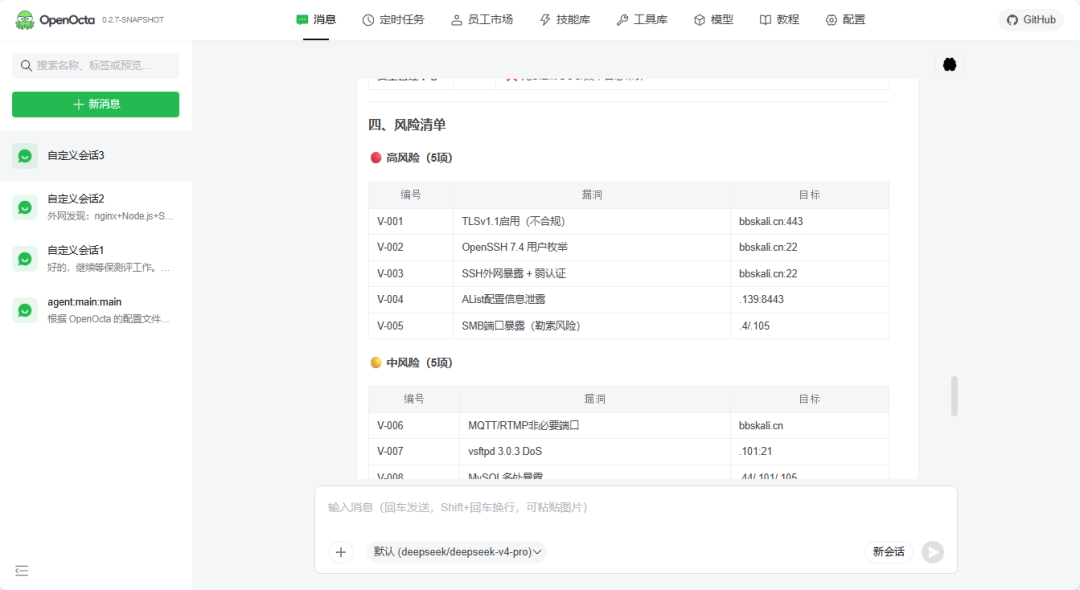The image size is (1080, 590).
Task: Click the plus attachment button
Action: click(x=340, y=552)
